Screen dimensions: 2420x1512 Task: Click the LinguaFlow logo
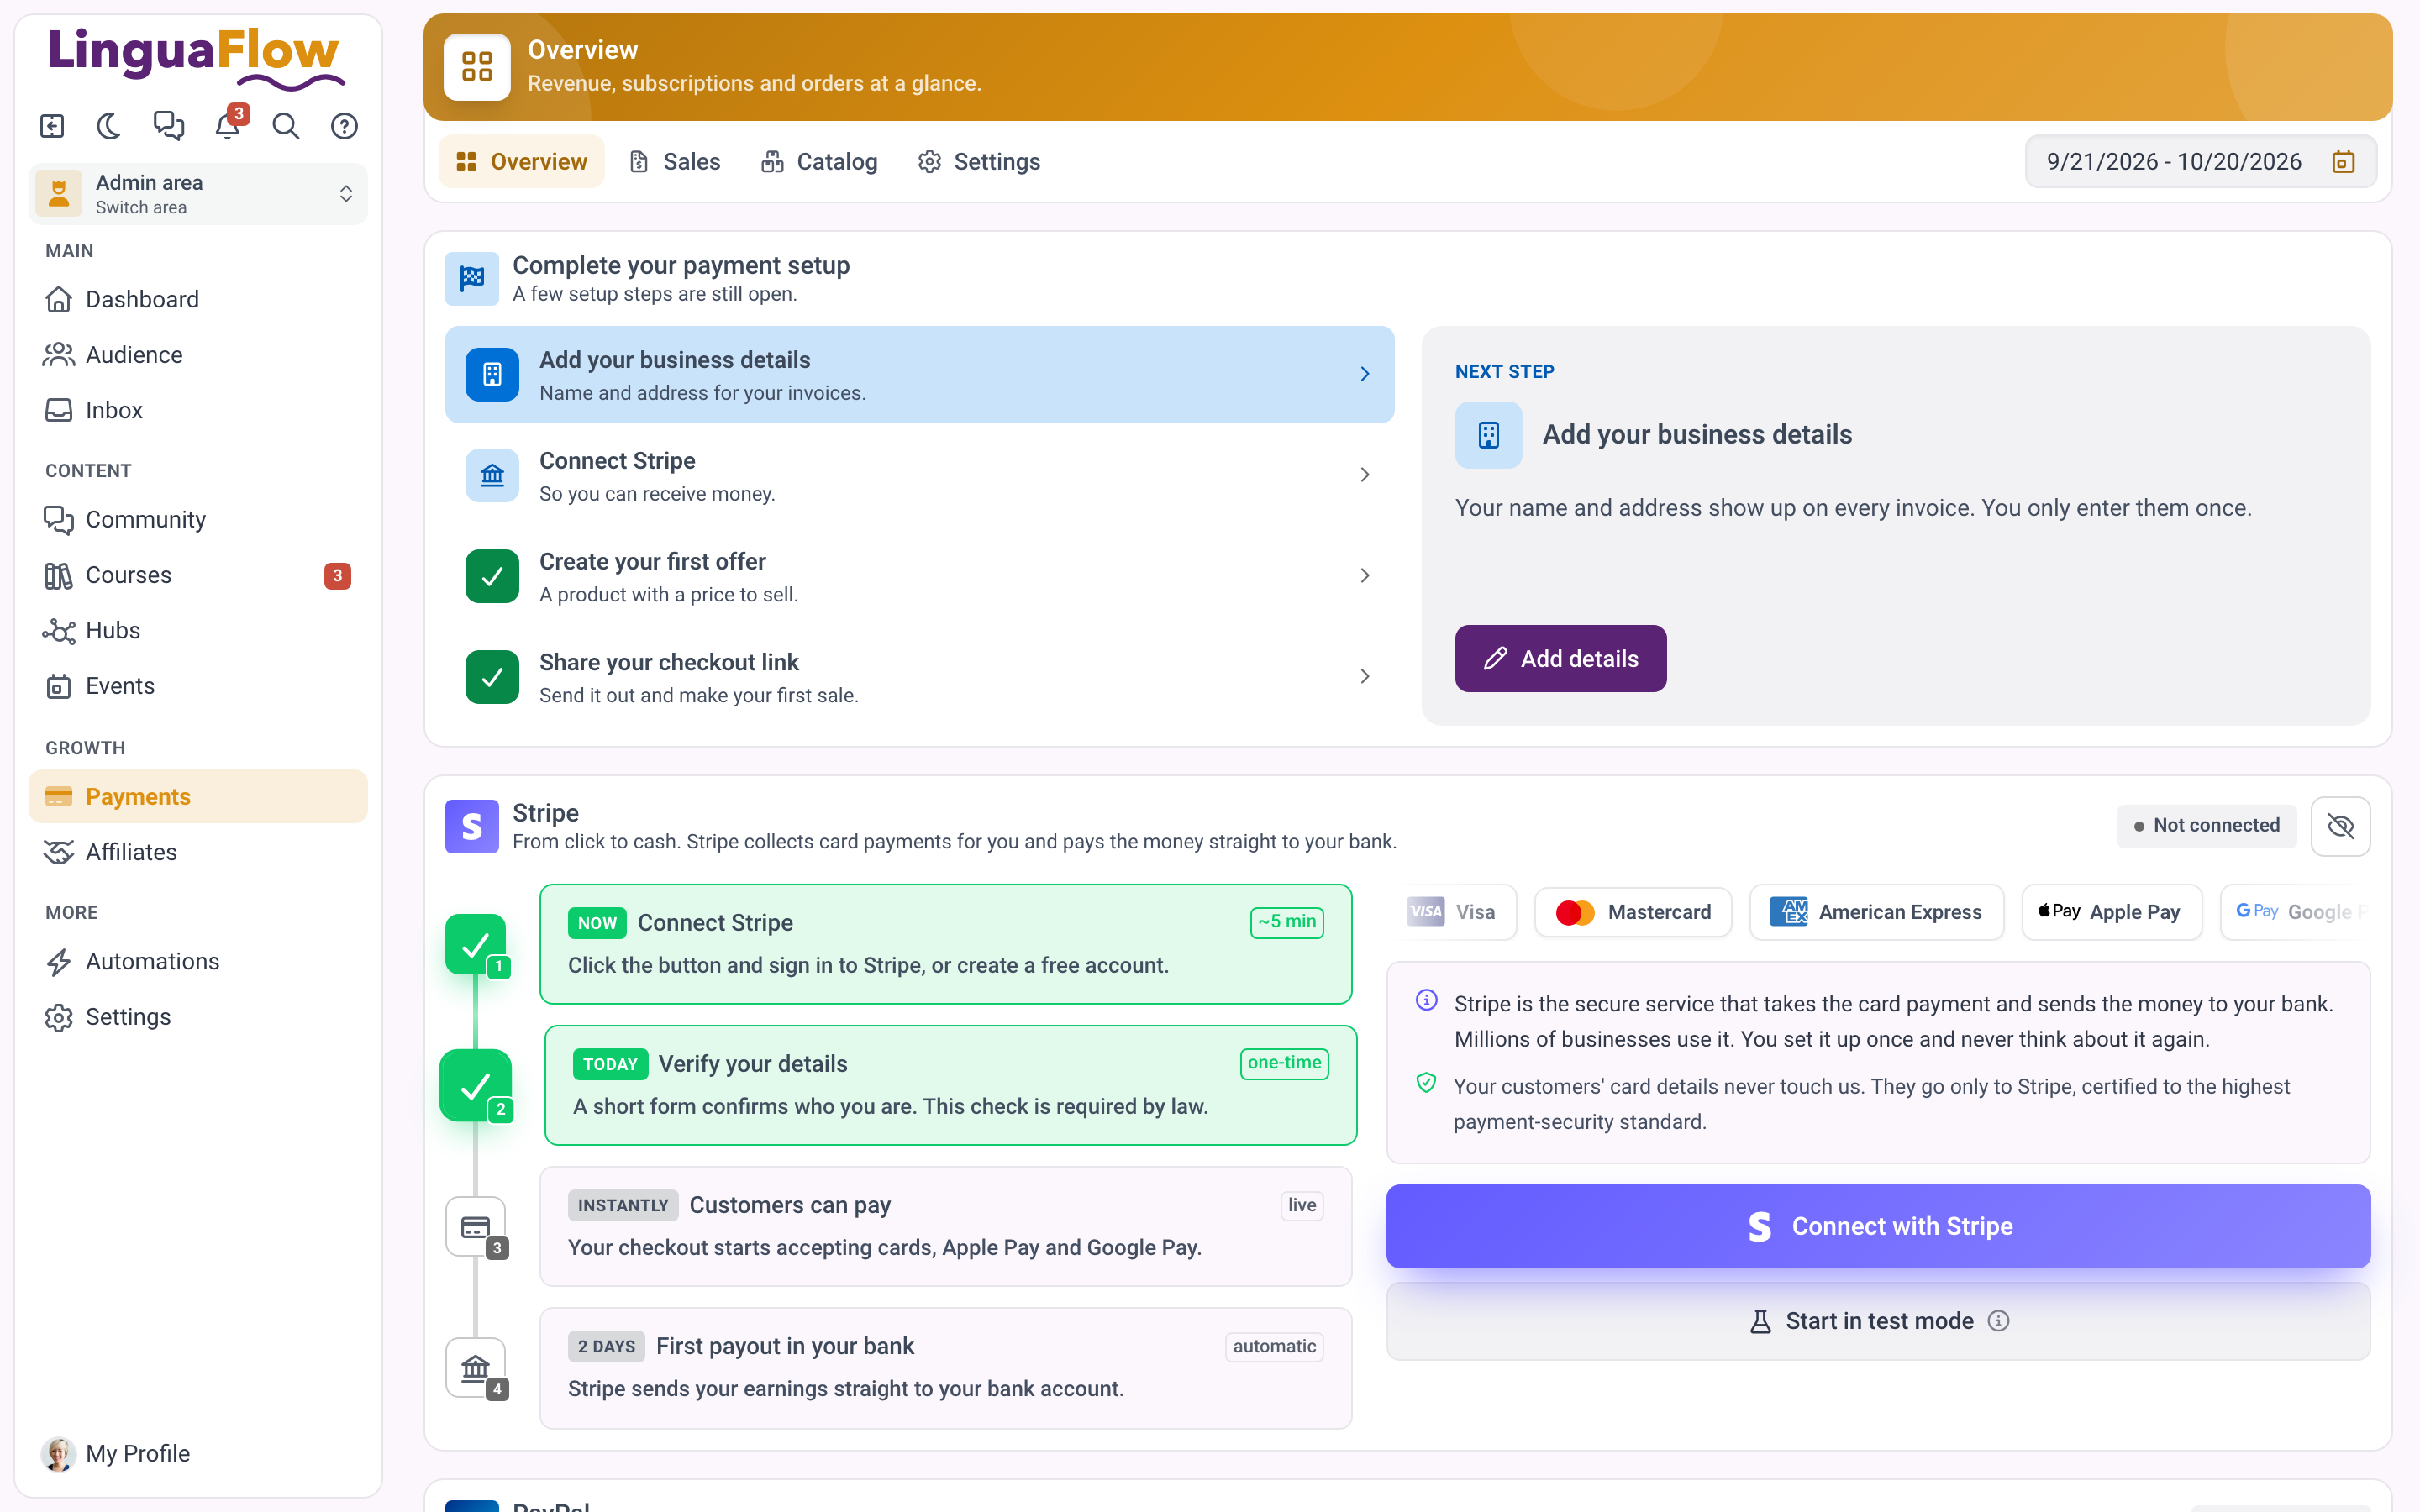pos(197,58)
